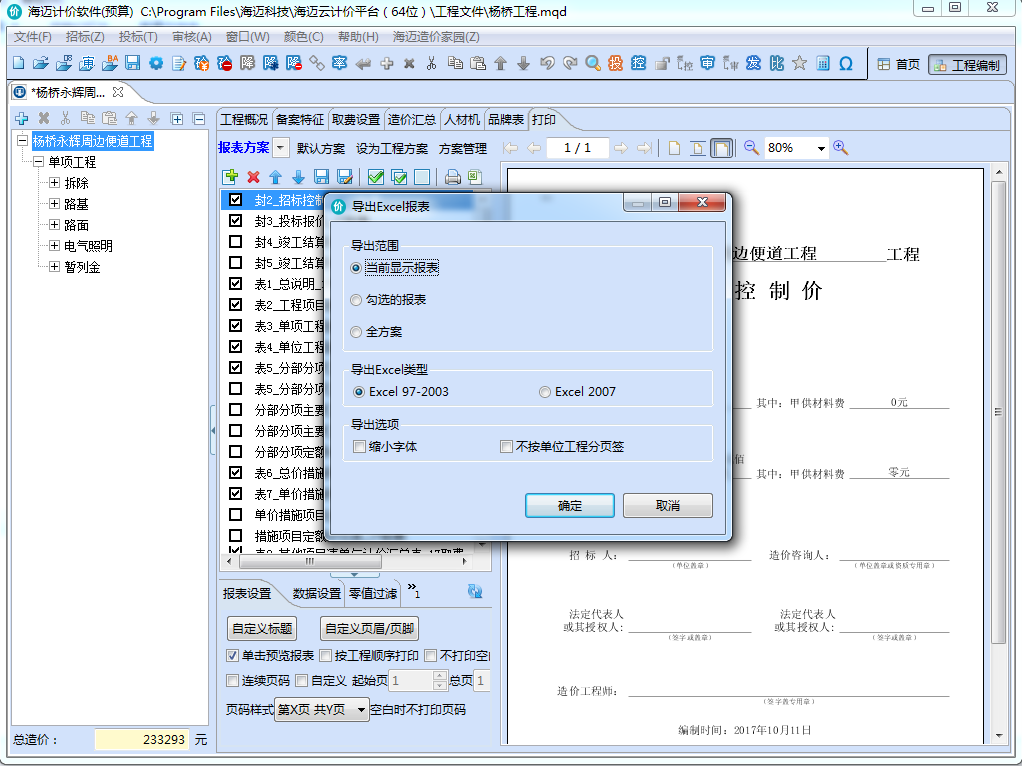1022x766 pixels.
Task: Click the 比 compare toolbar icon
Action: click(x=776, y=63)
